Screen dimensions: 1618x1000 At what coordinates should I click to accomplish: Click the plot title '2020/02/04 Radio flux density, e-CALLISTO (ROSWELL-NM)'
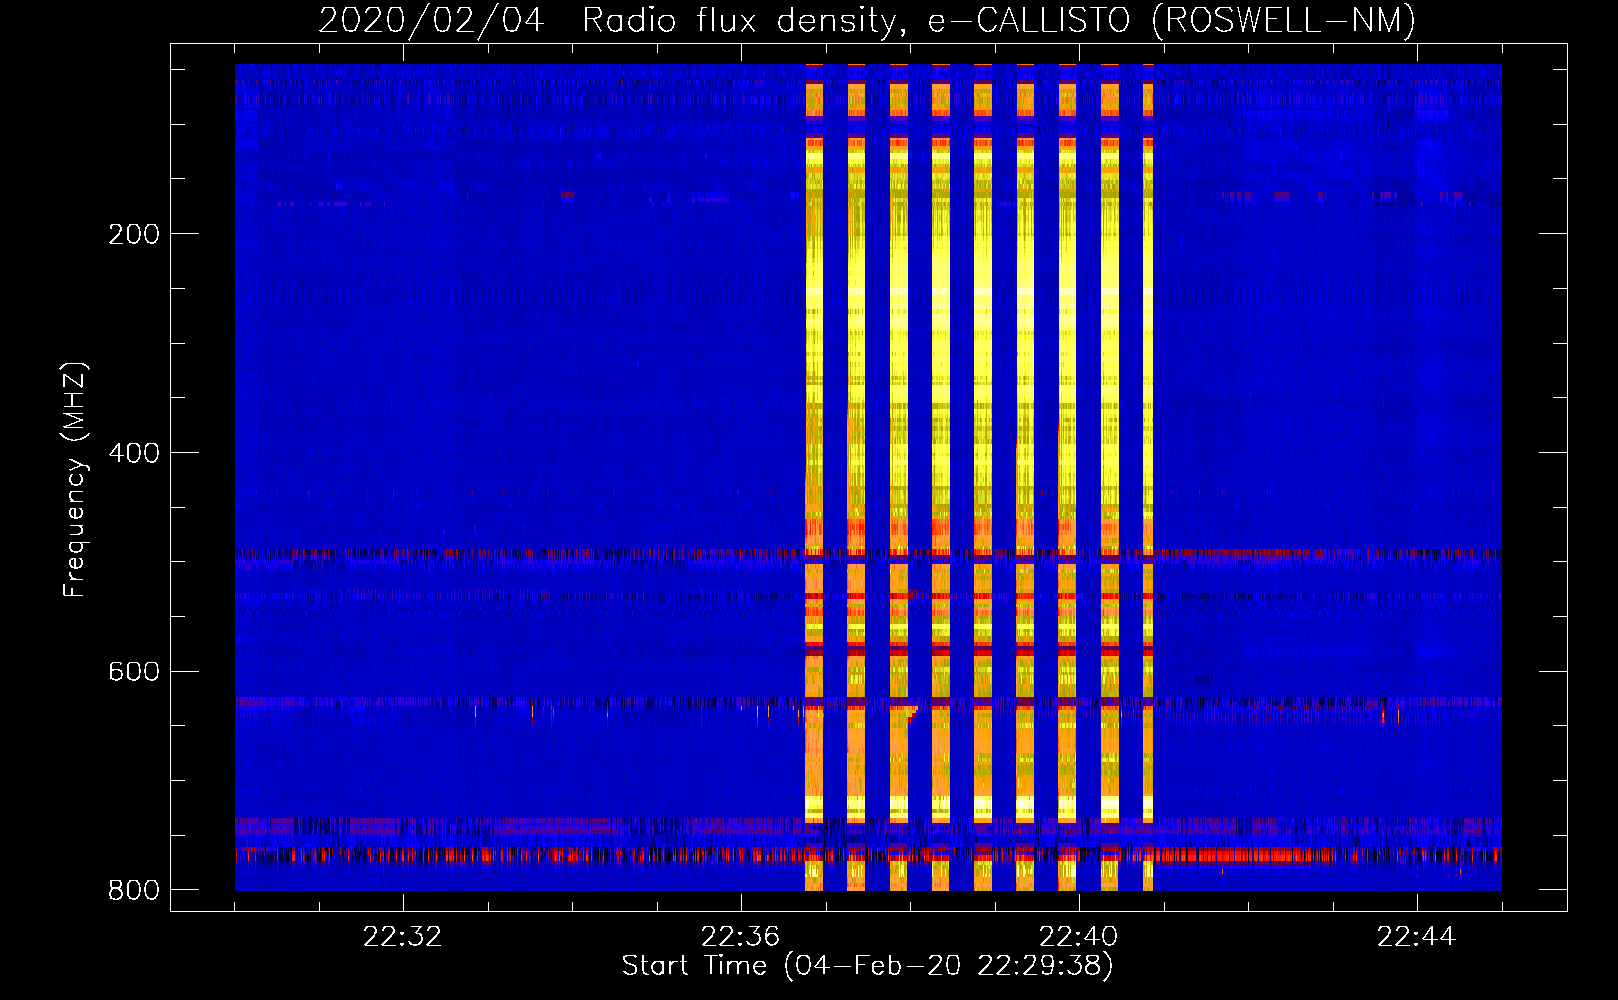pyautogui.click(x=867, y=20)
